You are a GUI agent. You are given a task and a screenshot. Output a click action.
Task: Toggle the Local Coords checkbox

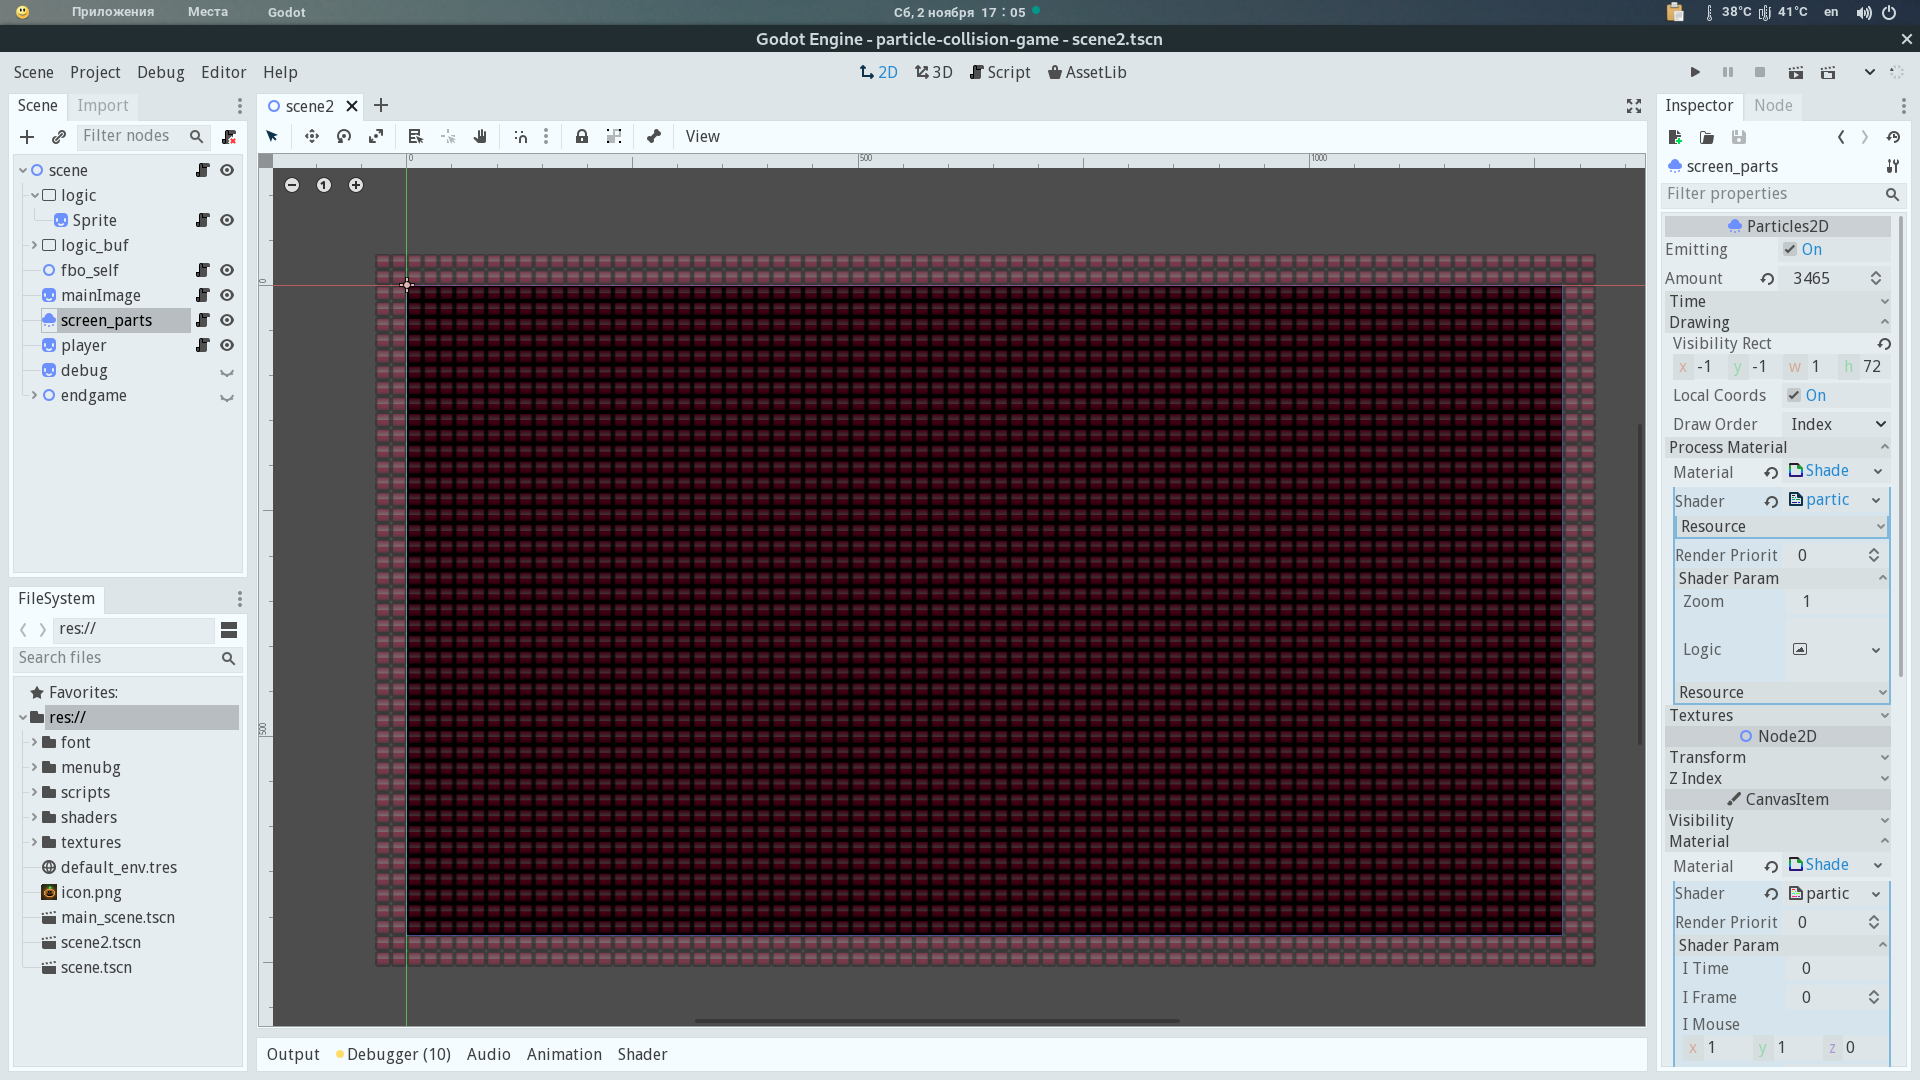tap(1794, 396)
